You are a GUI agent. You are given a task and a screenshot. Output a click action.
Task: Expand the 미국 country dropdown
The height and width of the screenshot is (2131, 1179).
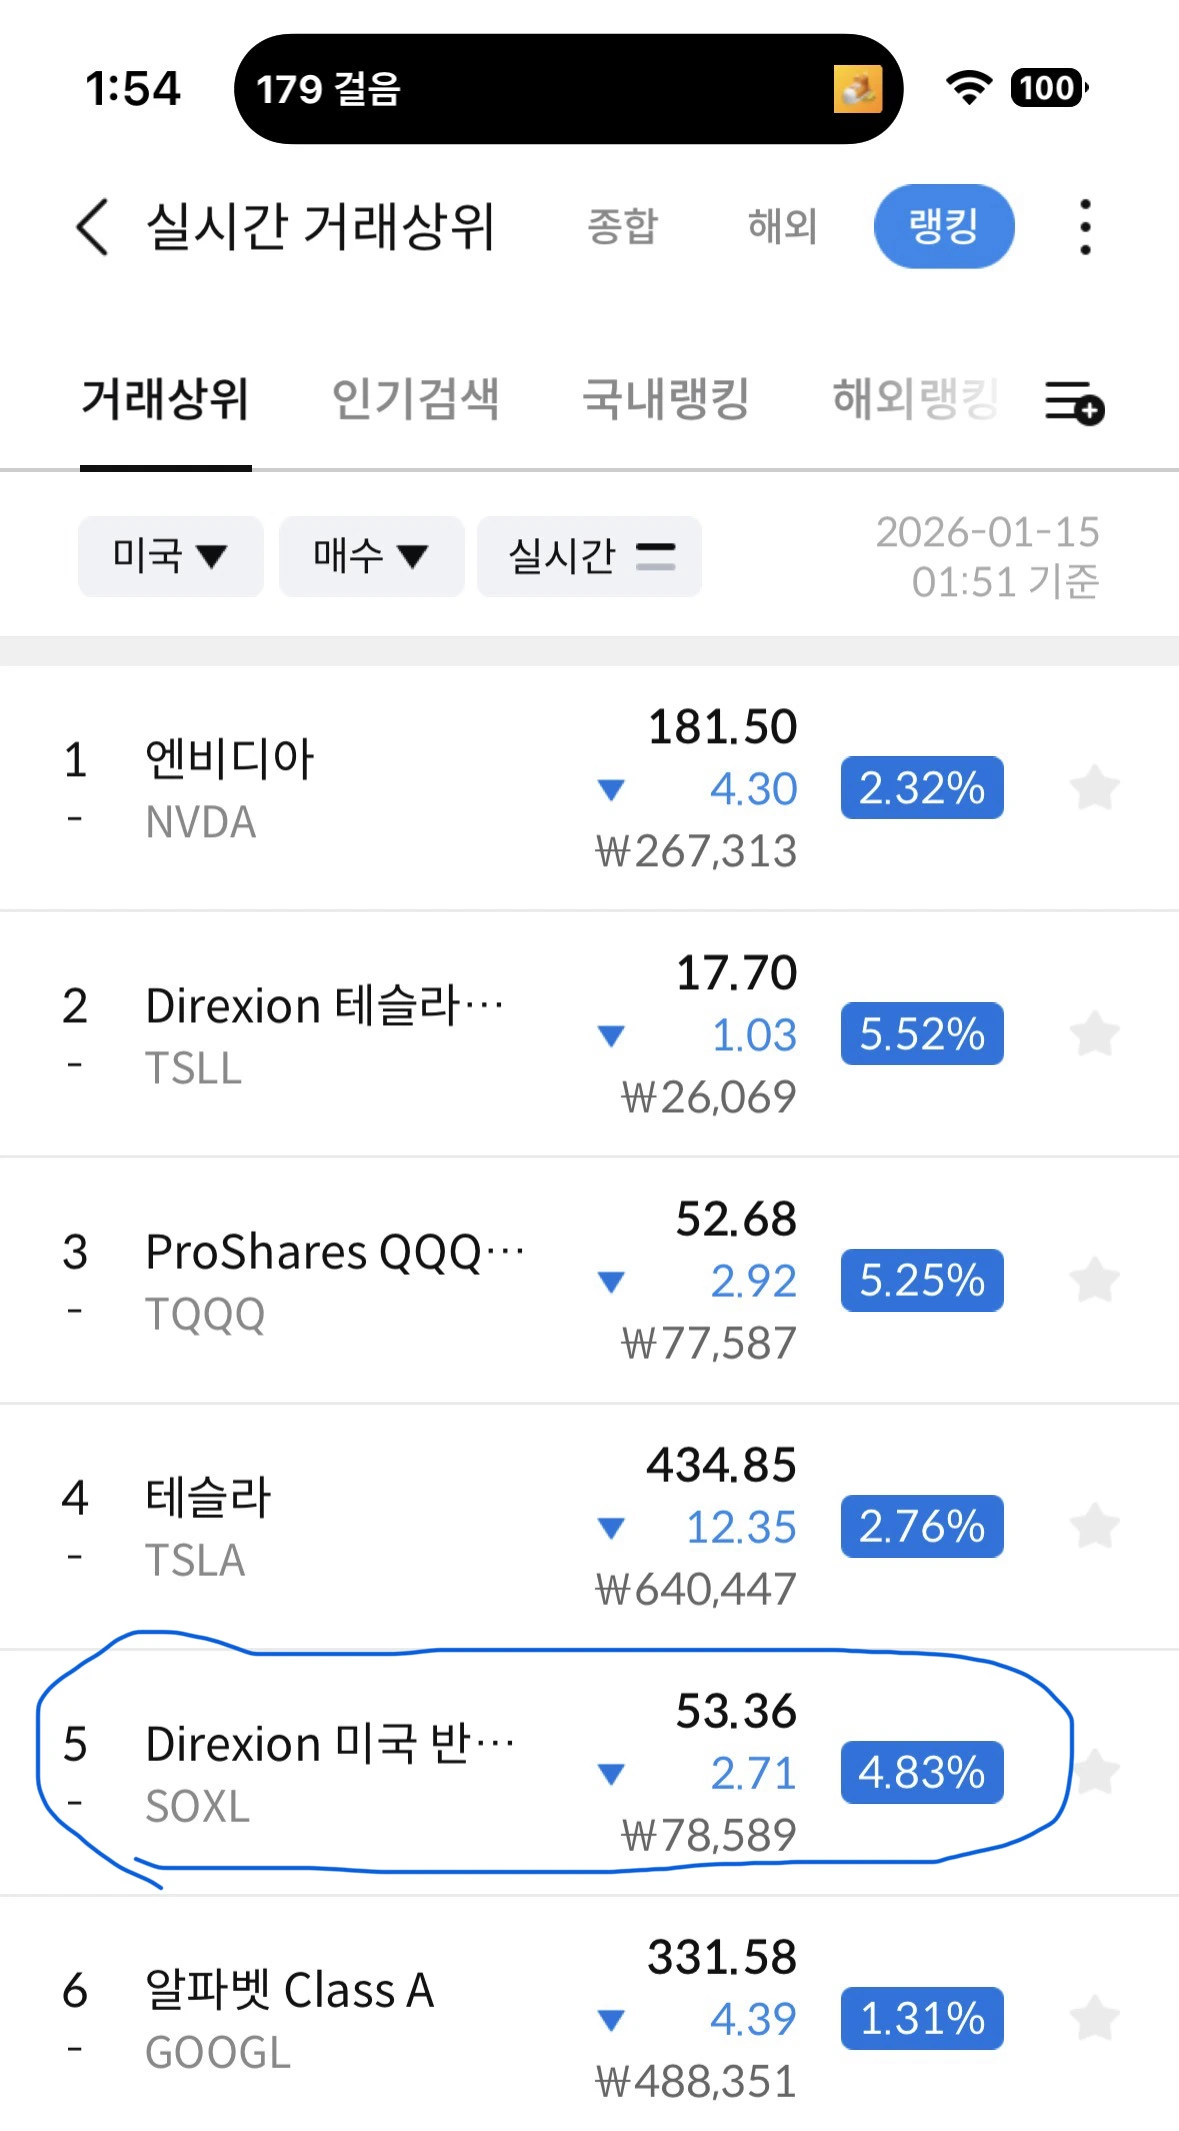(x=171, y=556)
